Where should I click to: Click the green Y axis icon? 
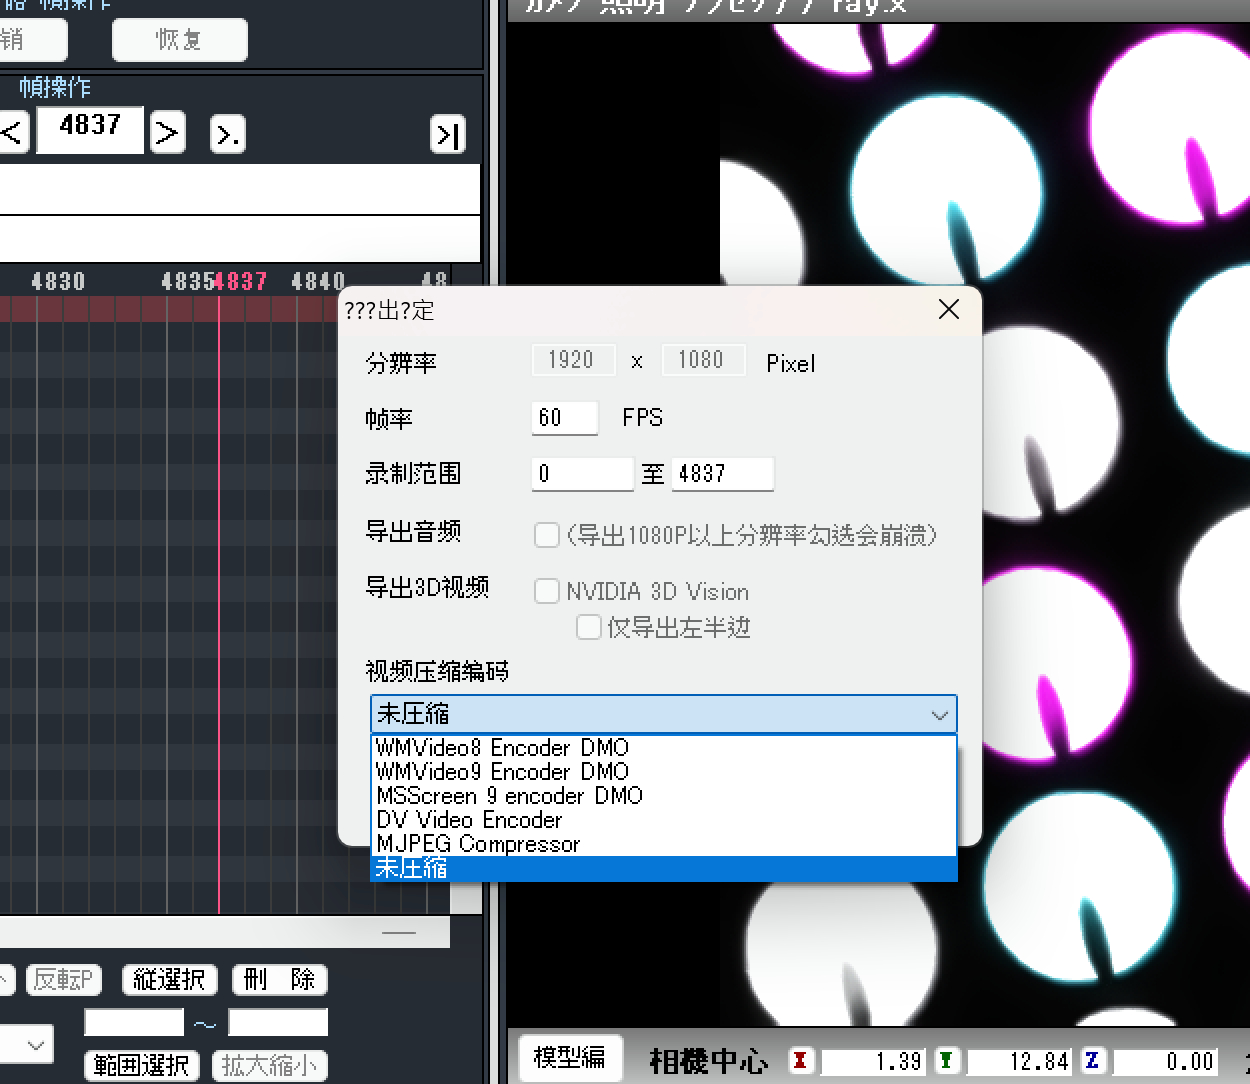[946, 1061]
